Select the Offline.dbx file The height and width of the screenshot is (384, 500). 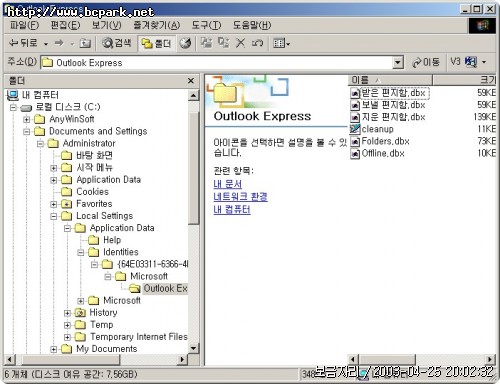pyautogui.click(x=383, y=153)
